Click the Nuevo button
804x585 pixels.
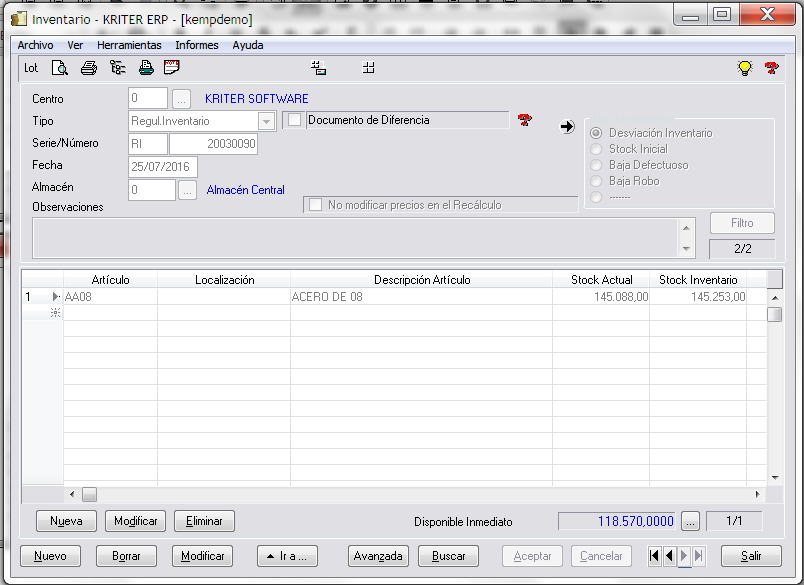50,556
